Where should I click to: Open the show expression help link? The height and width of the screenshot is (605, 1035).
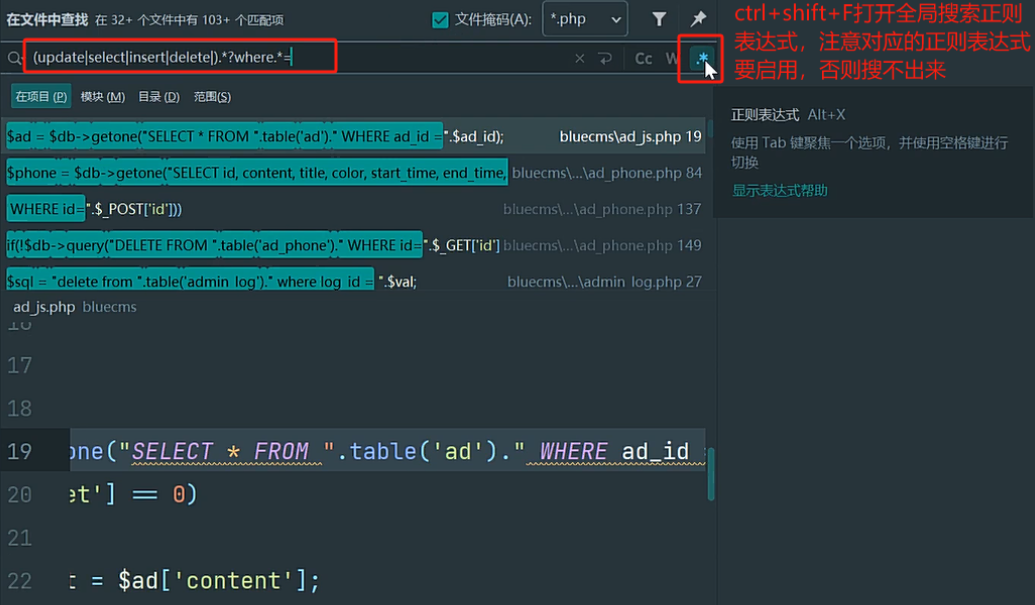pos(780,191)
